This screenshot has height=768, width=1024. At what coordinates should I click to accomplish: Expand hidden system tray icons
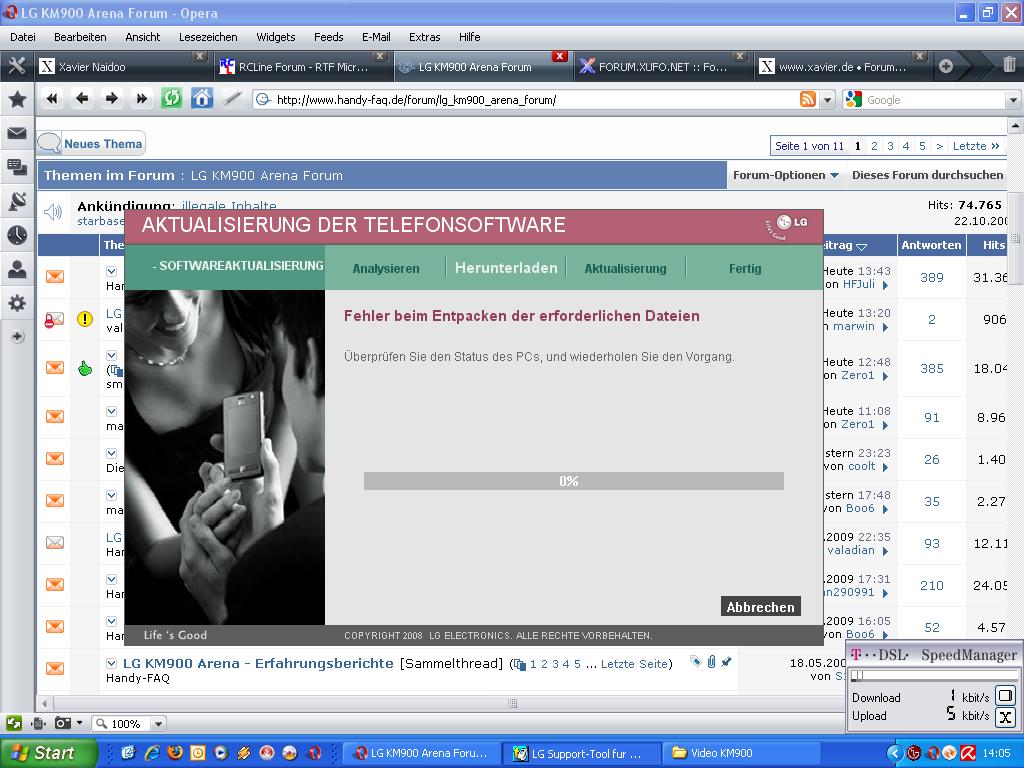pyautogui.click(x=894, y=753)
